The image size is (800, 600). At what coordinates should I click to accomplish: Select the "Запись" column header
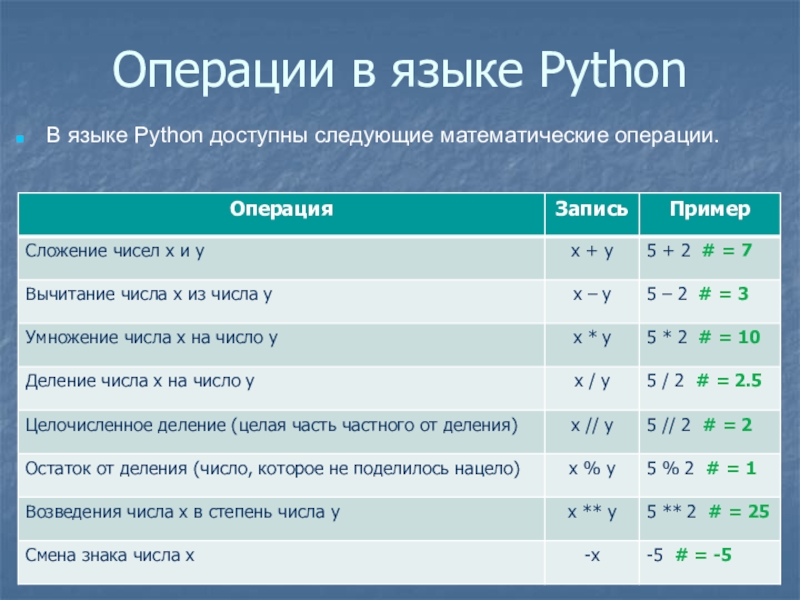coord(591,209)
